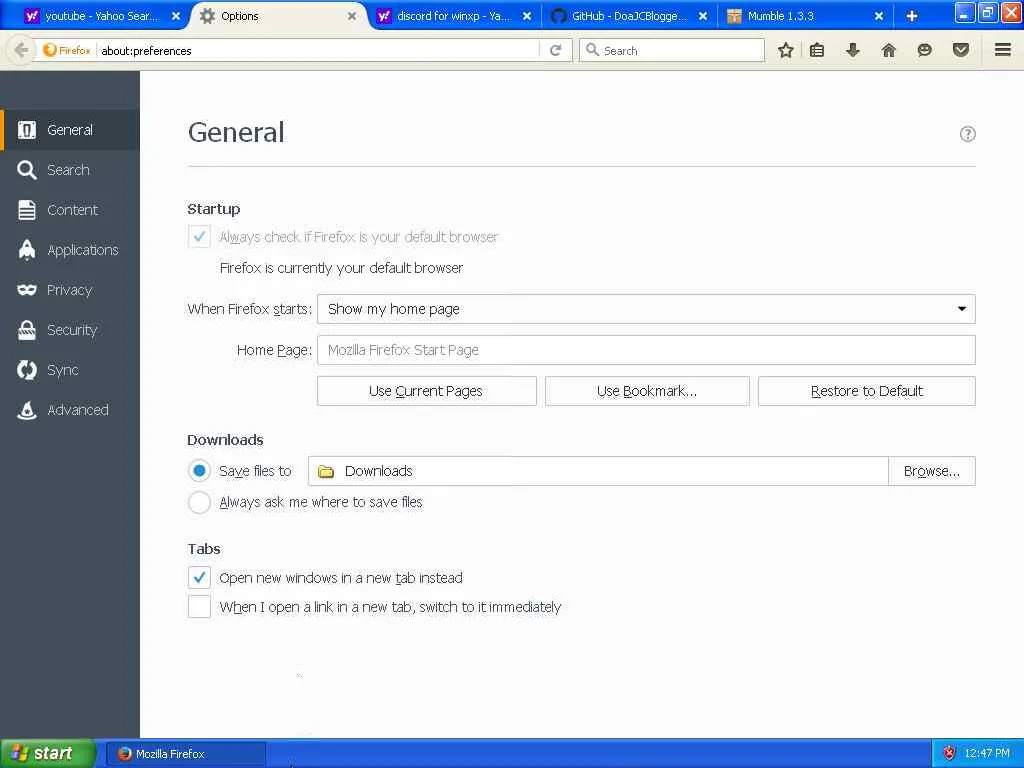The image size is (1024, 768).
Task: Click the help question mark icon
Action: click(x=968, y=134)
